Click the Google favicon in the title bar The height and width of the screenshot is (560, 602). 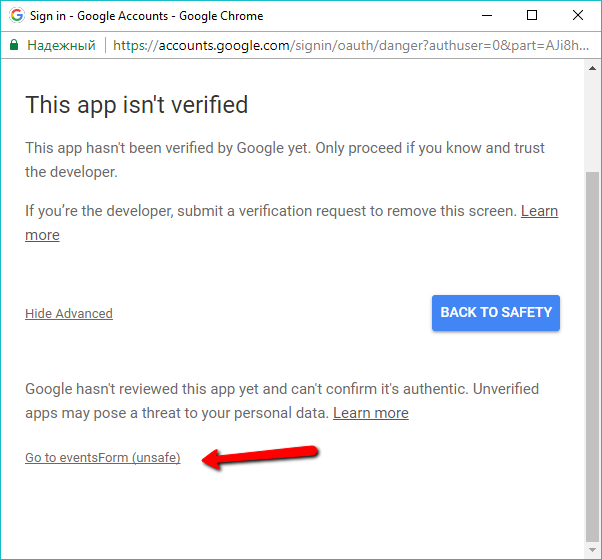(16, 16)
